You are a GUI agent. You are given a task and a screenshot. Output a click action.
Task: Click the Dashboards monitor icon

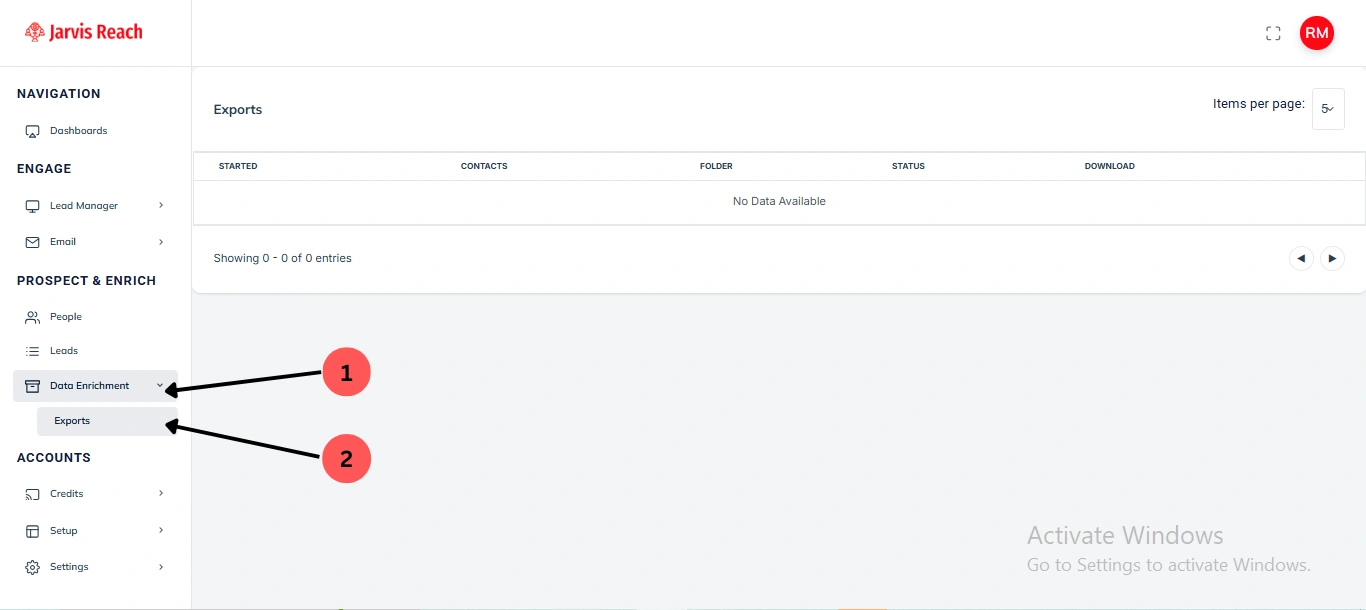click(x=32, y=131)
